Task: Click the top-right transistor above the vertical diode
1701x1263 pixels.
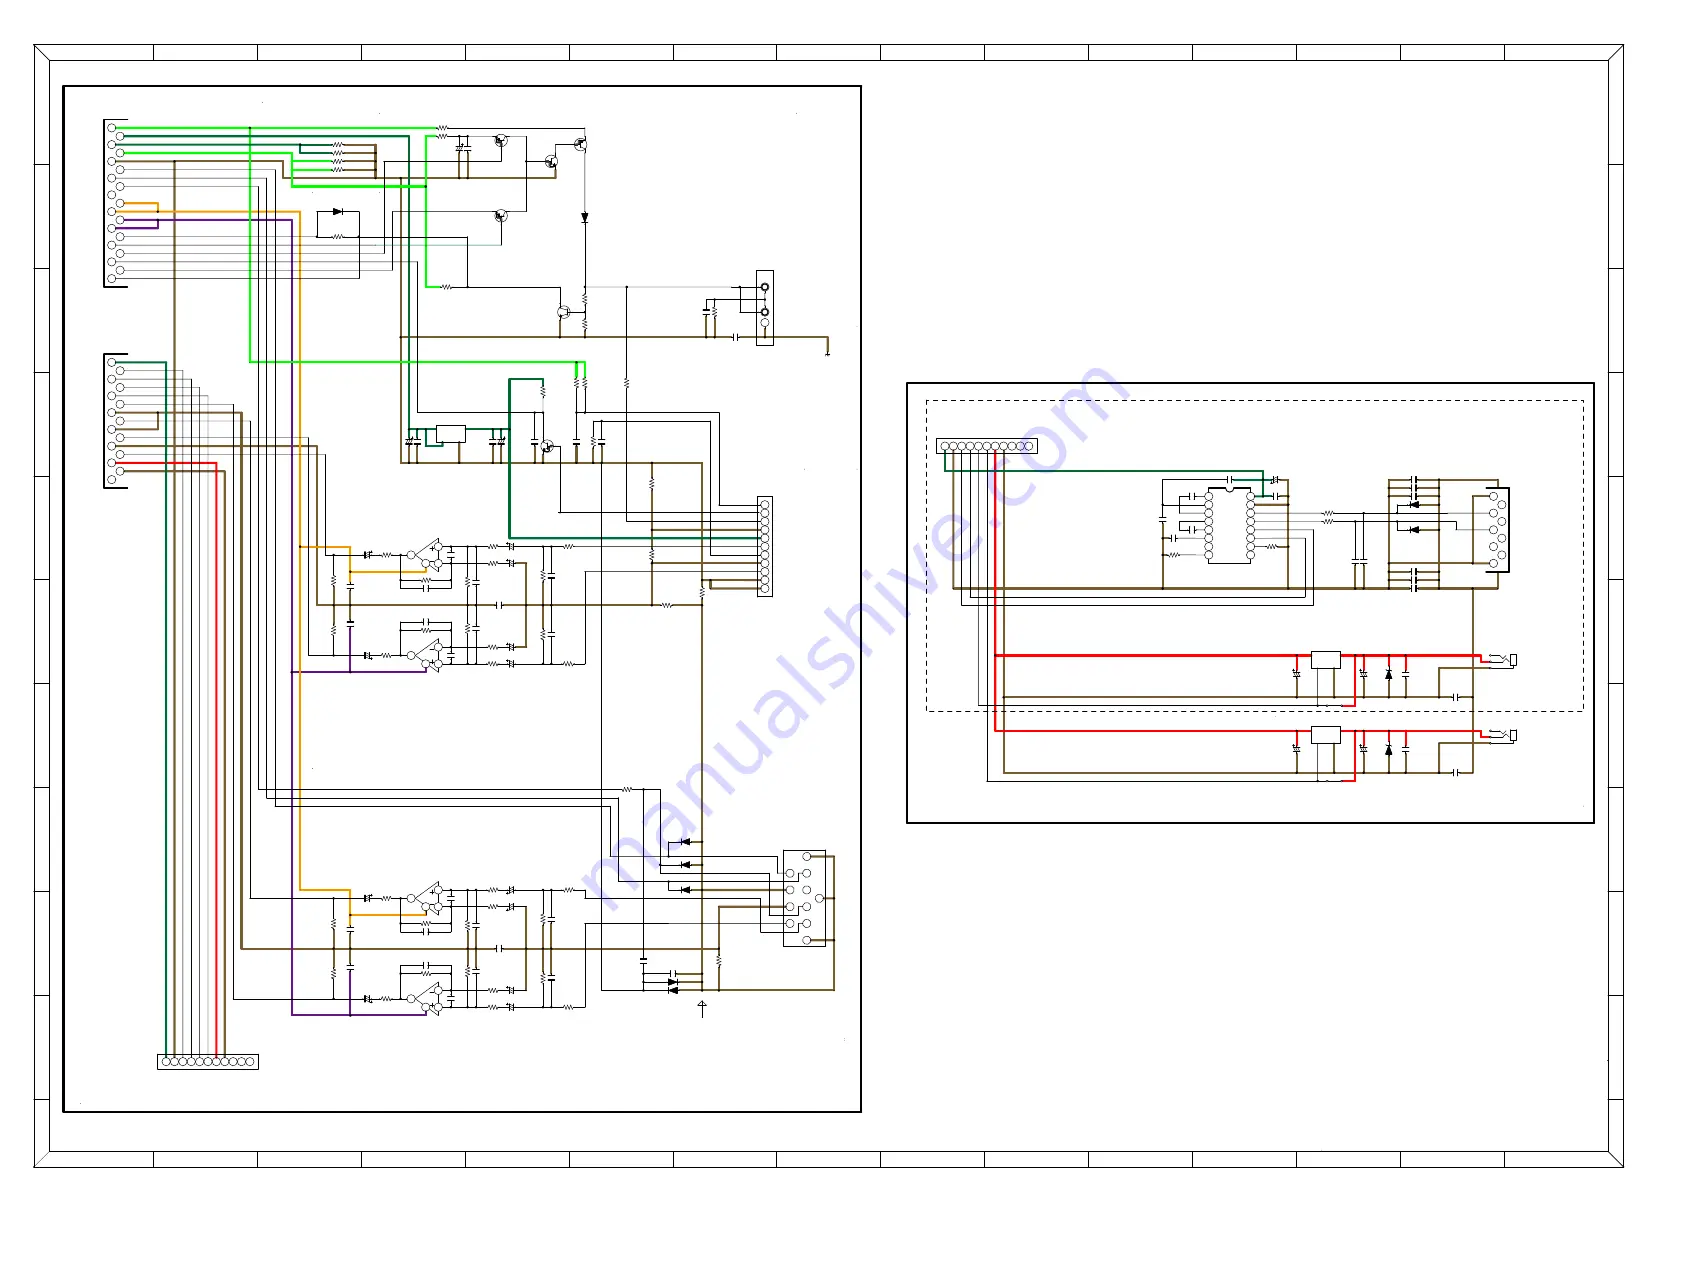Action: [581, 144]
